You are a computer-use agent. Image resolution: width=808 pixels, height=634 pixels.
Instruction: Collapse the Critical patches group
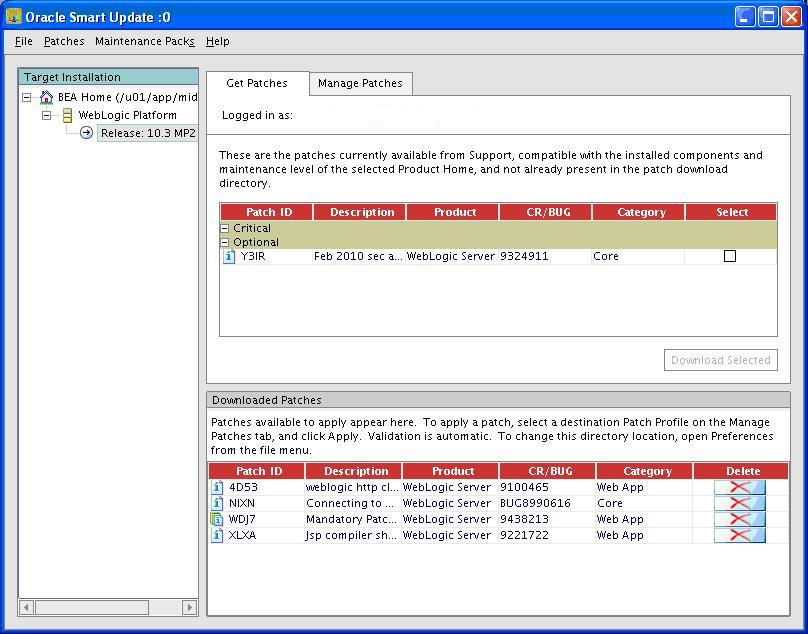coord(225,229)
